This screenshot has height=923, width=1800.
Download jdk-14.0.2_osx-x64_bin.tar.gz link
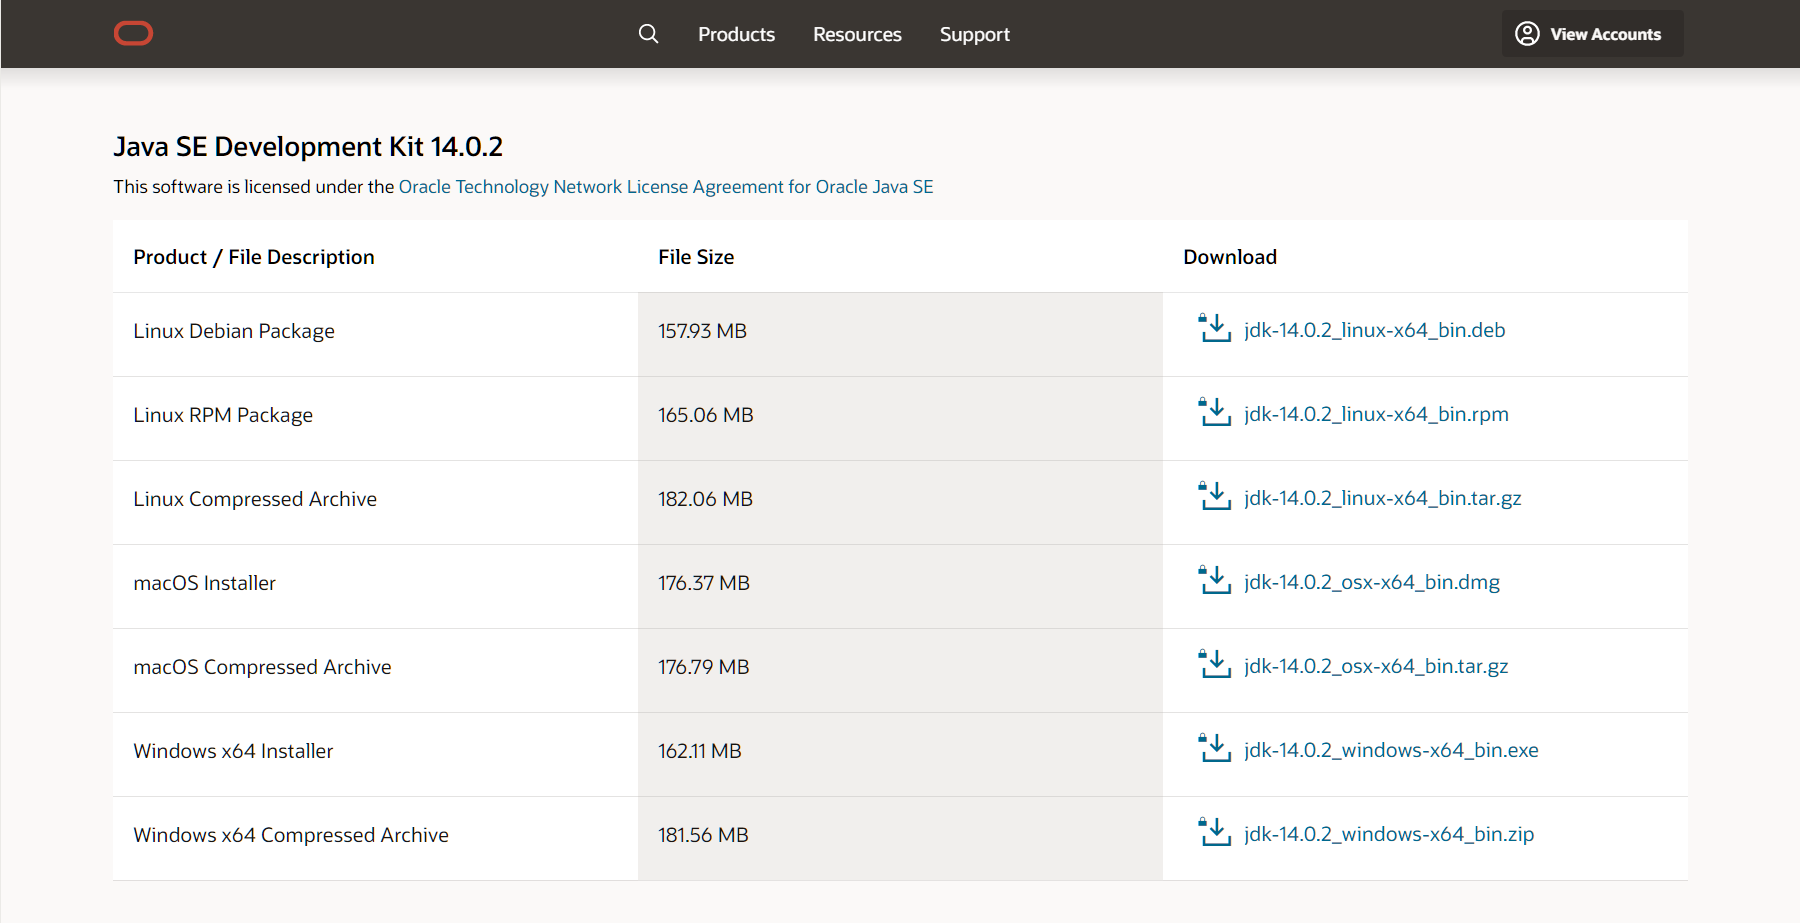click(1376, 666)
